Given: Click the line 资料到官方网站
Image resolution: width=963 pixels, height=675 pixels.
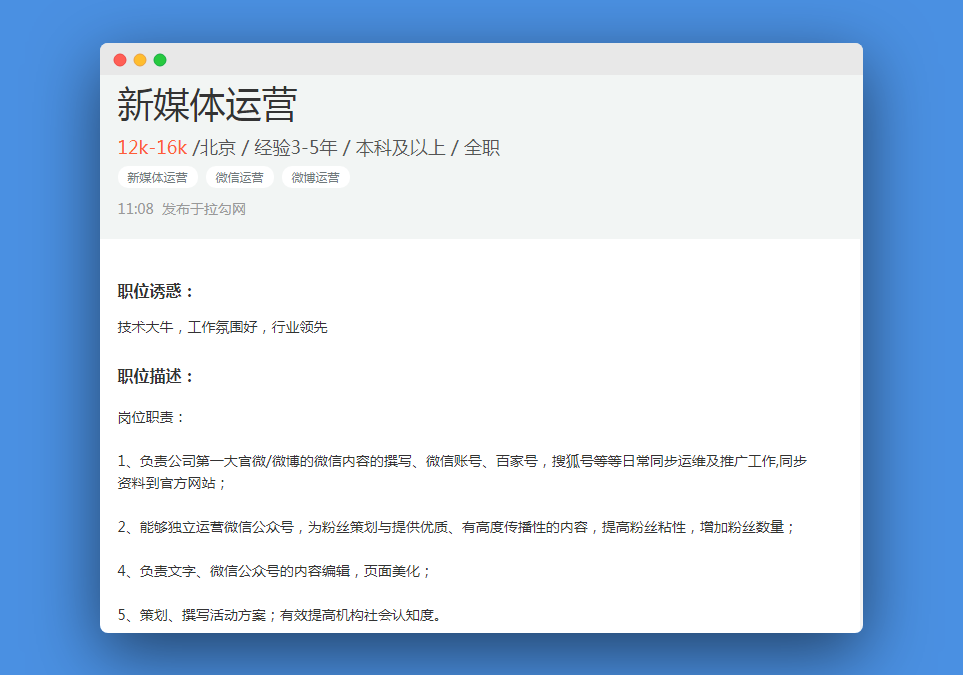Looking at the screenshot, I should point(171,483).
